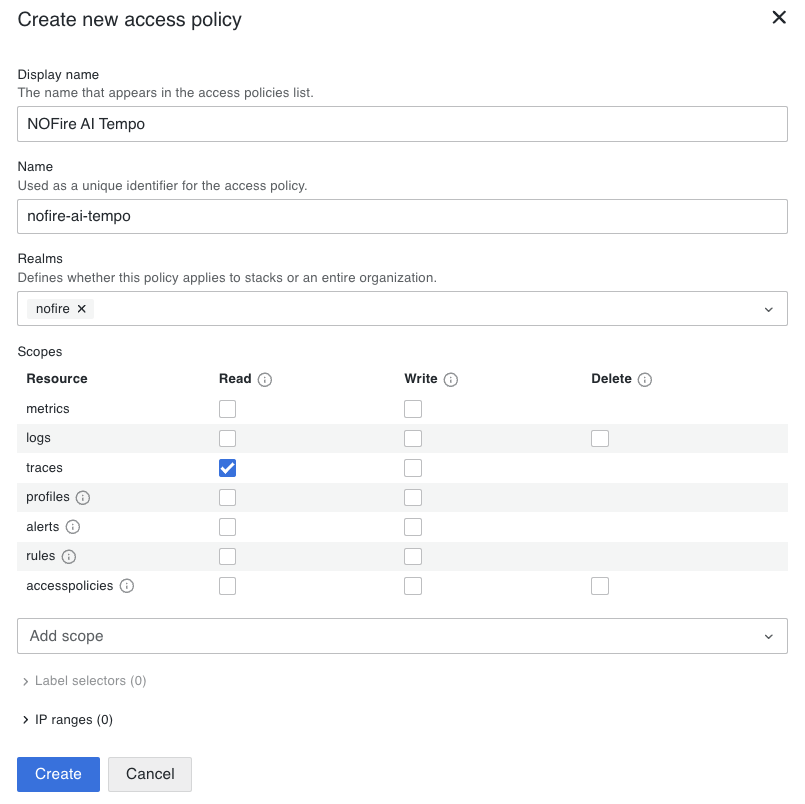Click the profiles info icon
This screenshot has width=805, height=804.
[83, 497]
